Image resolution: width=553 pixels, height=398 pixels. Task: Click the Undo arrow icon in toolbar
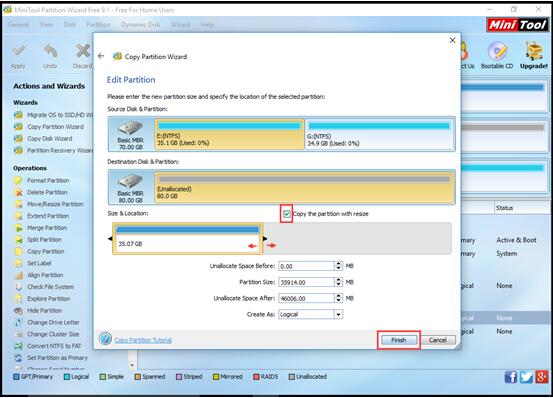click(x=50, y=51)
